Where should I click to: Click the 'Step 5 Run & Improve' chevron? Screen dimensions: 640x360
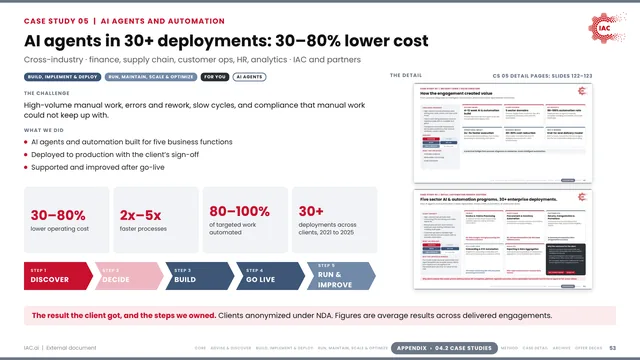[x=341, y=276]
